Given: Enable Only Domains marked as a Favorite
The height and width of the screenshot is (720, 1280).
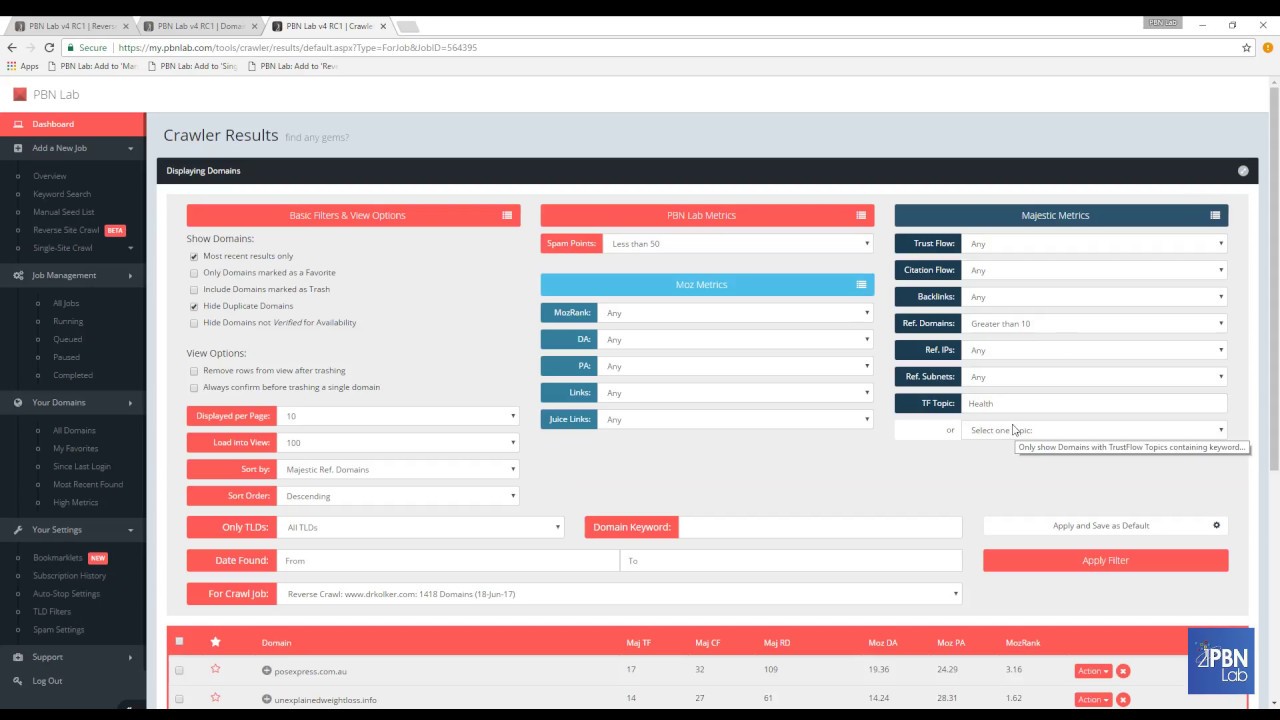Looking at the screenshot, I should point(194,273).
